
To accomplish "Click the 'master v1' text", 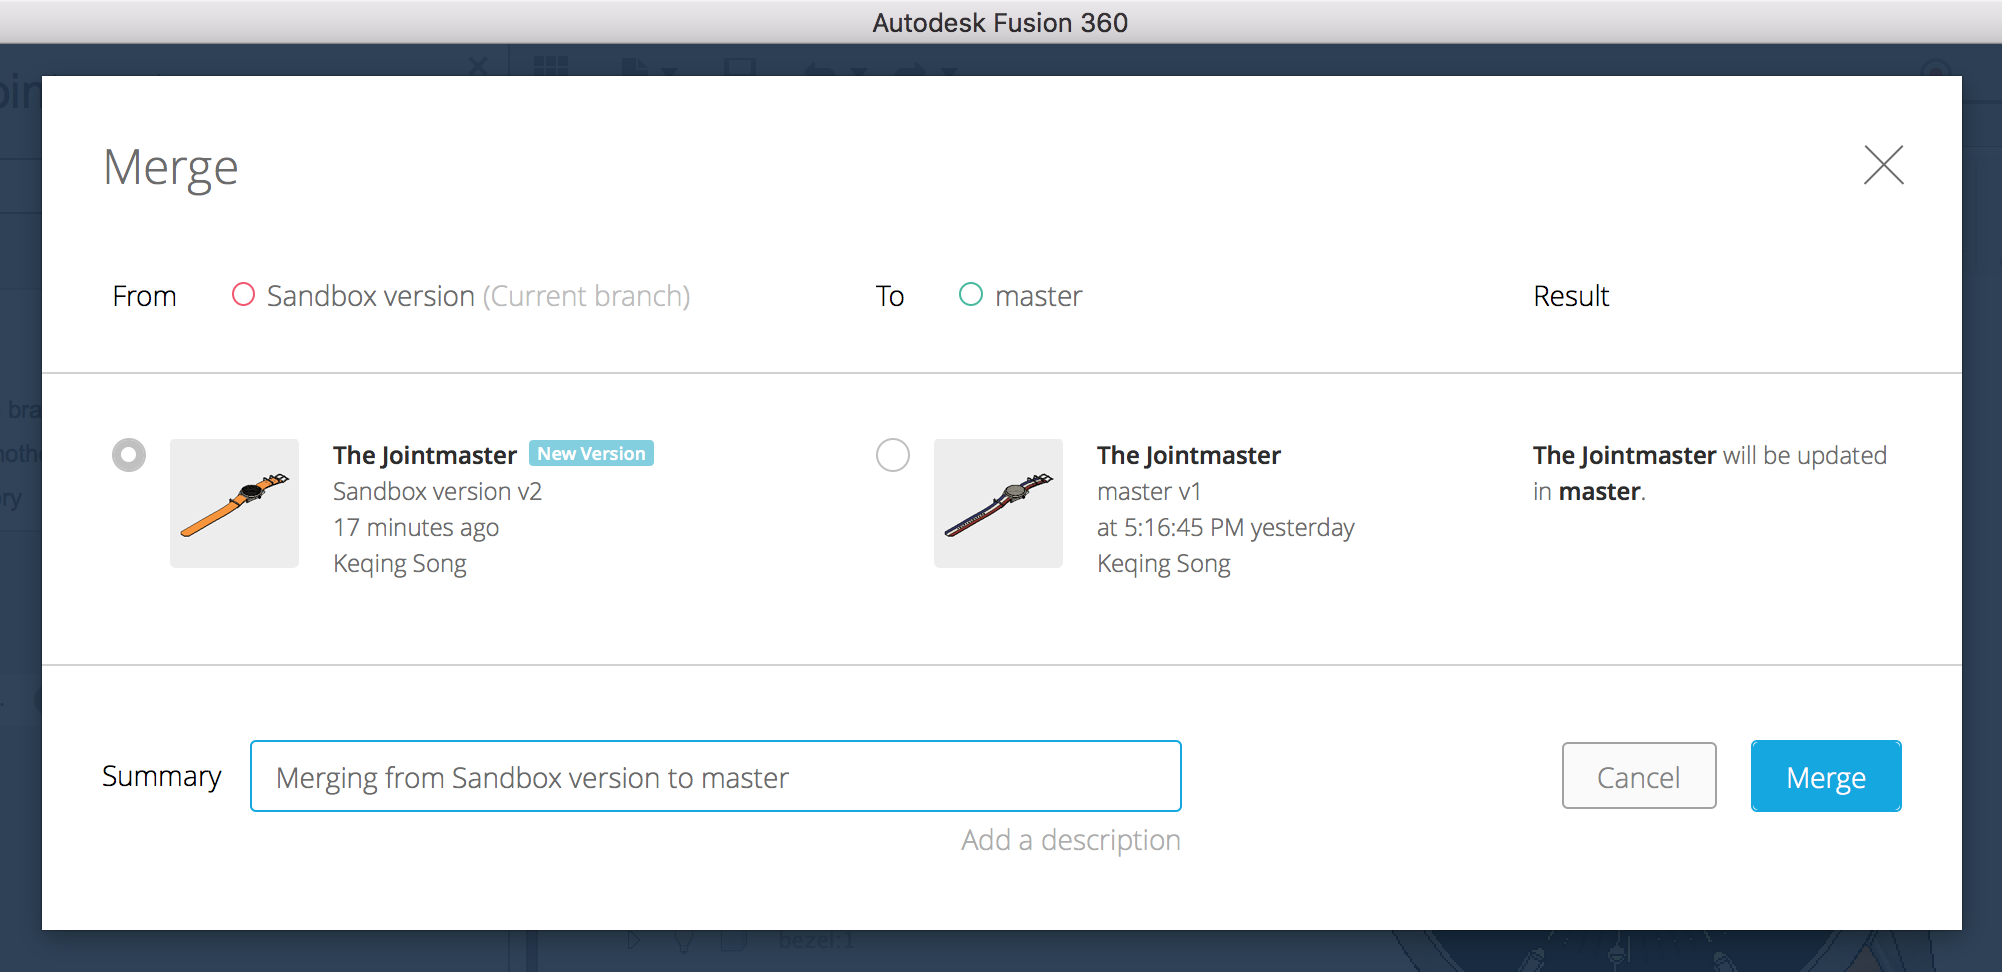I will (x=1149, y=491).
